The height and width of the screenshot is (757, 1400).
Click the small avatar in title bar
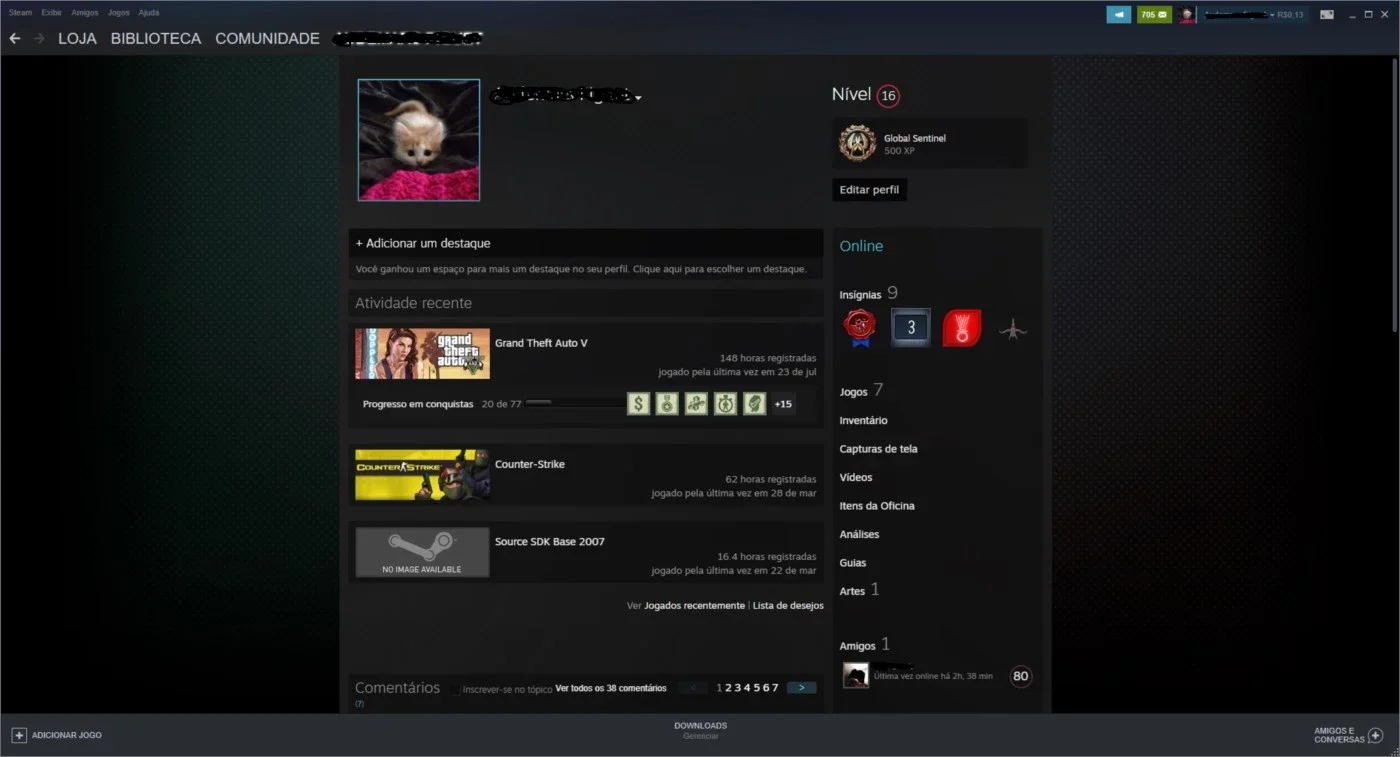pos(1186,14)
